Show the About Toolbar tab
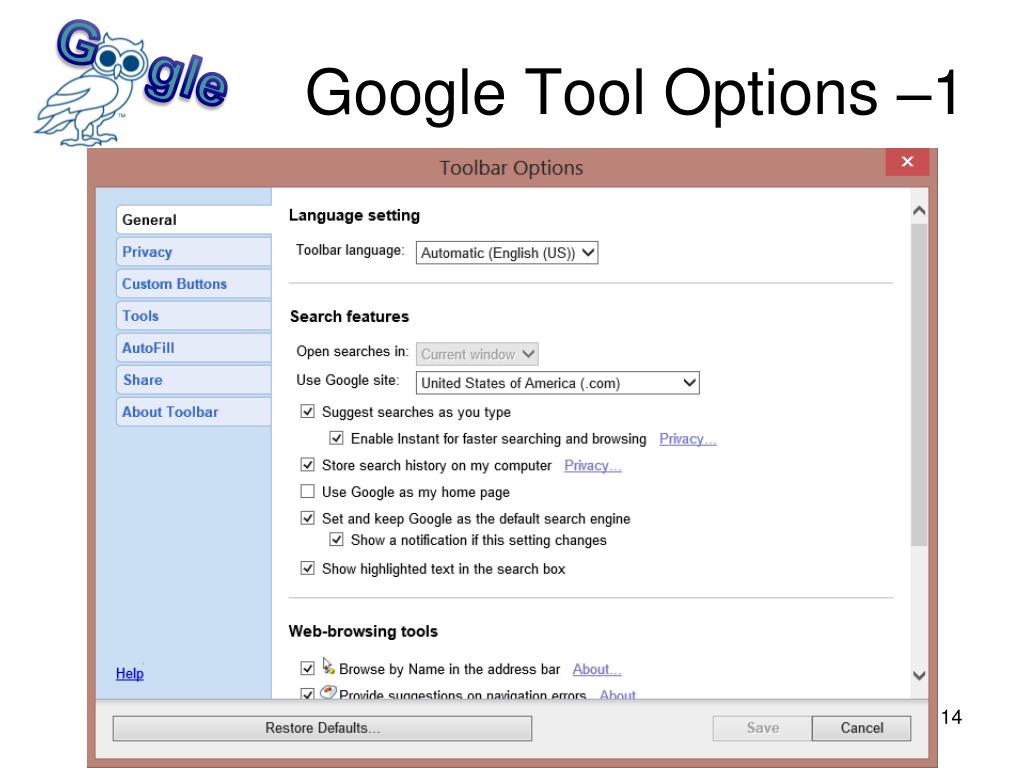 pos(194,411)
